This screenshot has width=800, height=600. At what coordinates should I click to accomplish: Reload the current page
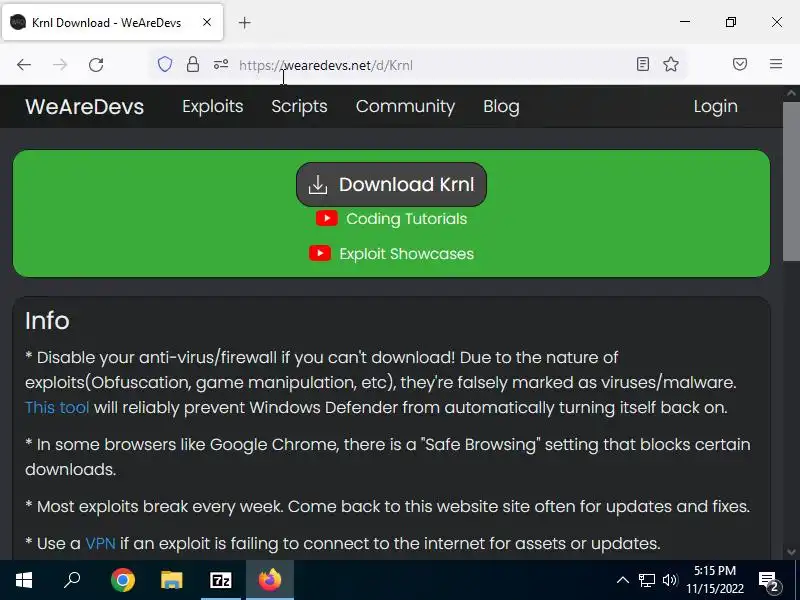coord(96,65)
